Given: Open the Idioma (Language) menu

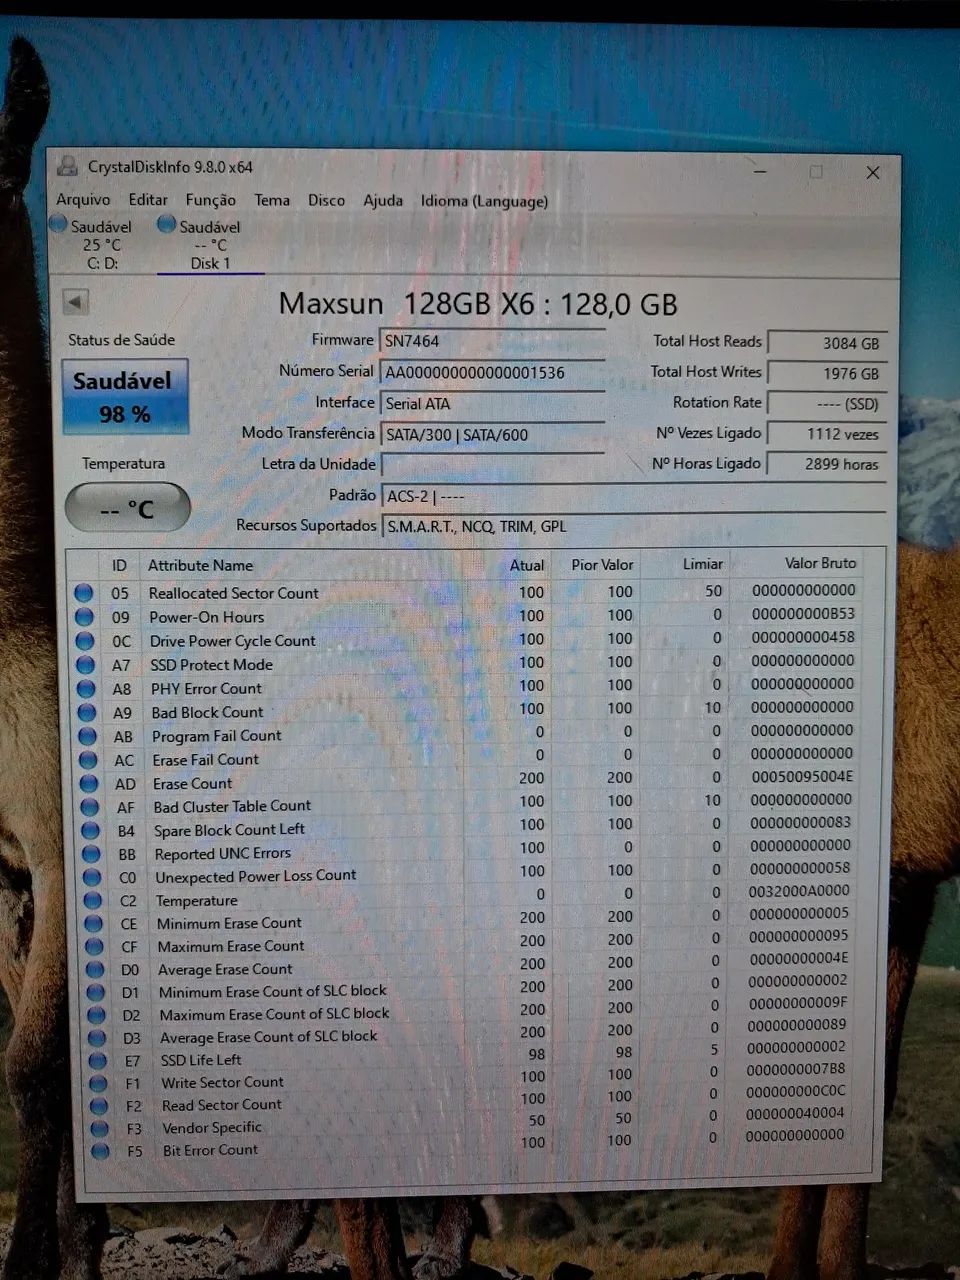Looking at the screenshot, I should pos(484,201).
